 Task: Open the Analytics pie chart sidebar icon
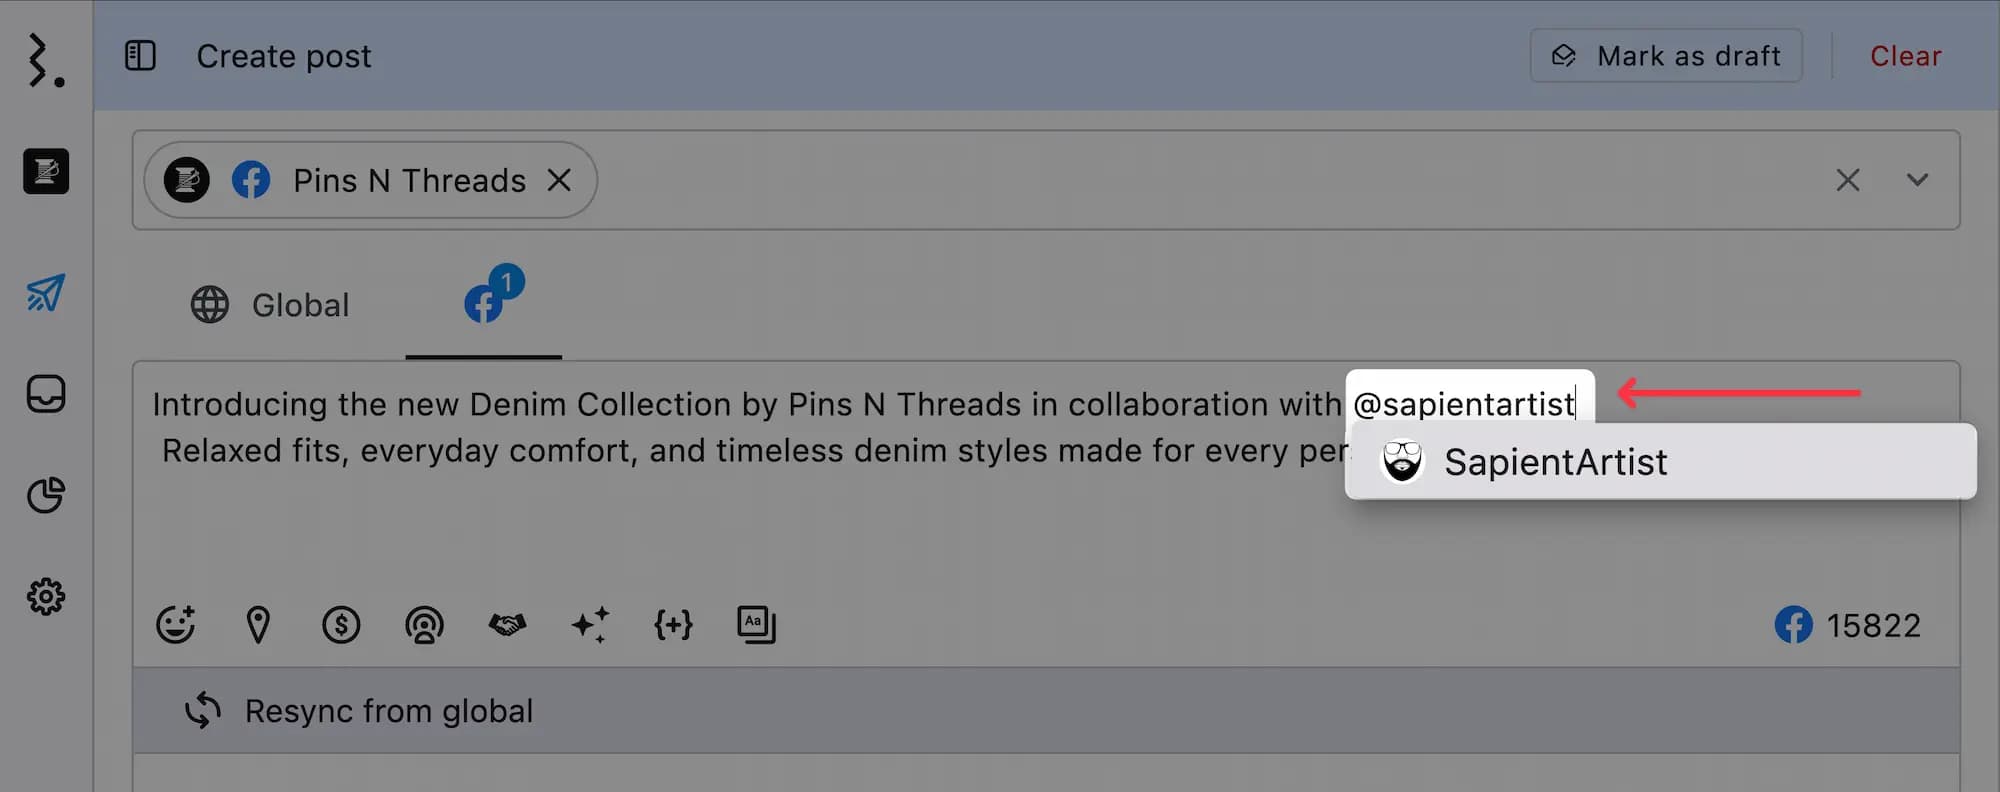click(46, 495)
